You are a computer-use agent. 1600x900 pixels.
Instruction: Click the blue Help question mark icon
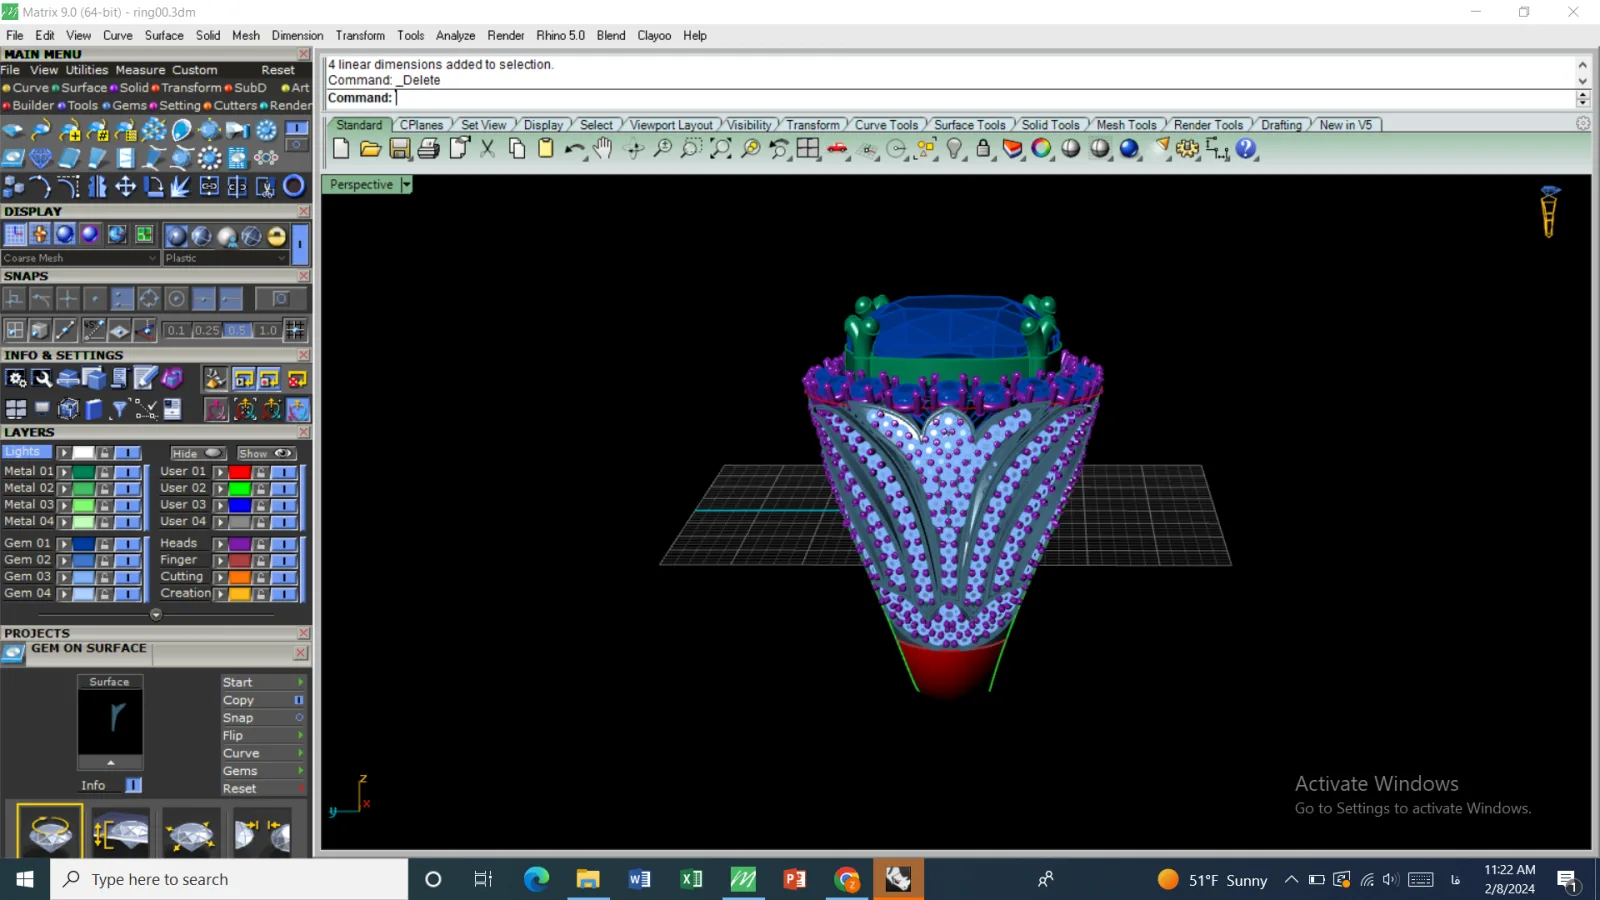point(1246,149)
